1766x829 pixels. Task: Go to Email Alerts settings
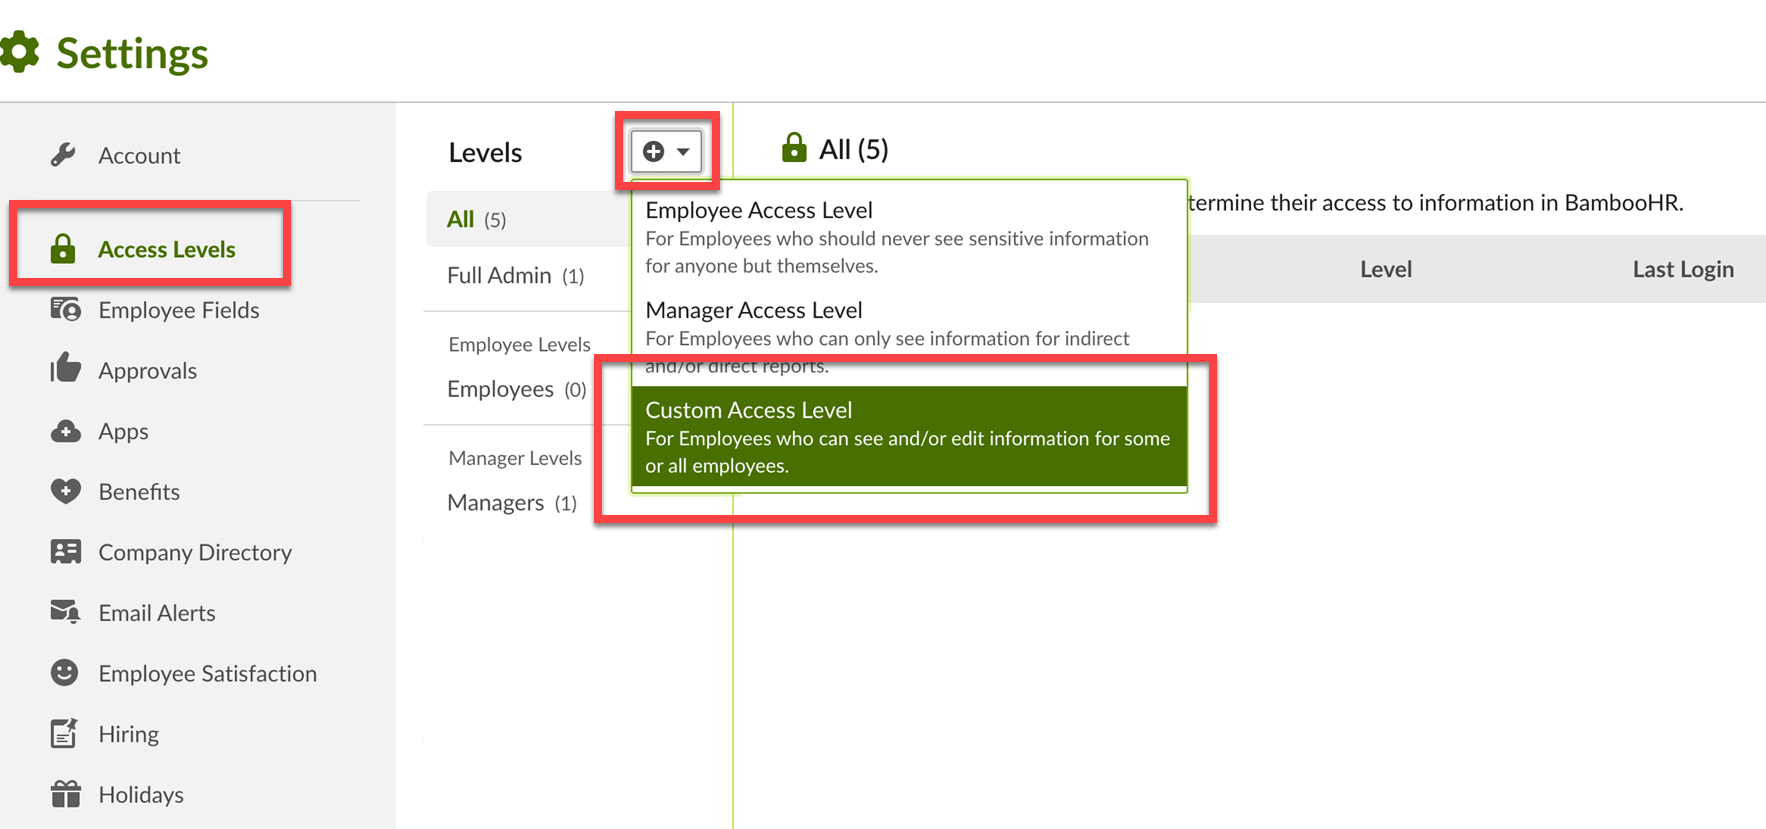tap(157, 612)
